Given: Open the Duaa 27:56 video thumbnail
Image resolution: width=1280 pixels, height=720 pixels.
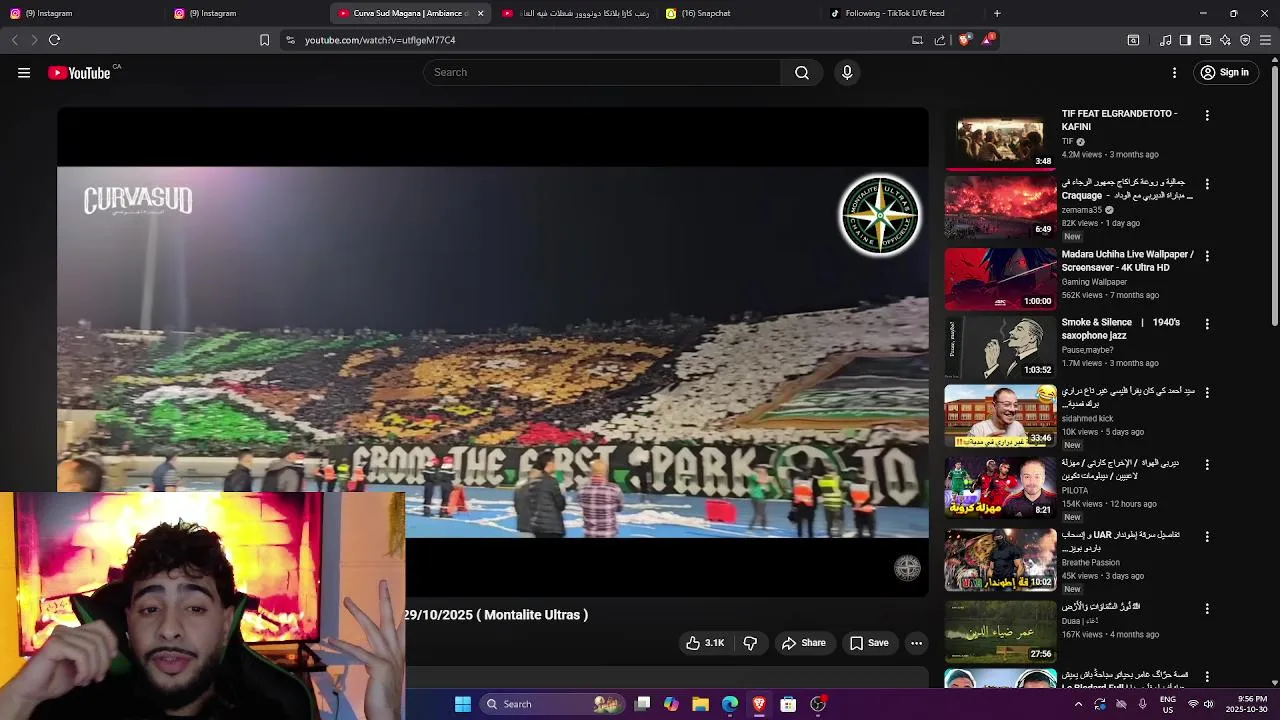Looking at the screenshot, I should 1000,631.
